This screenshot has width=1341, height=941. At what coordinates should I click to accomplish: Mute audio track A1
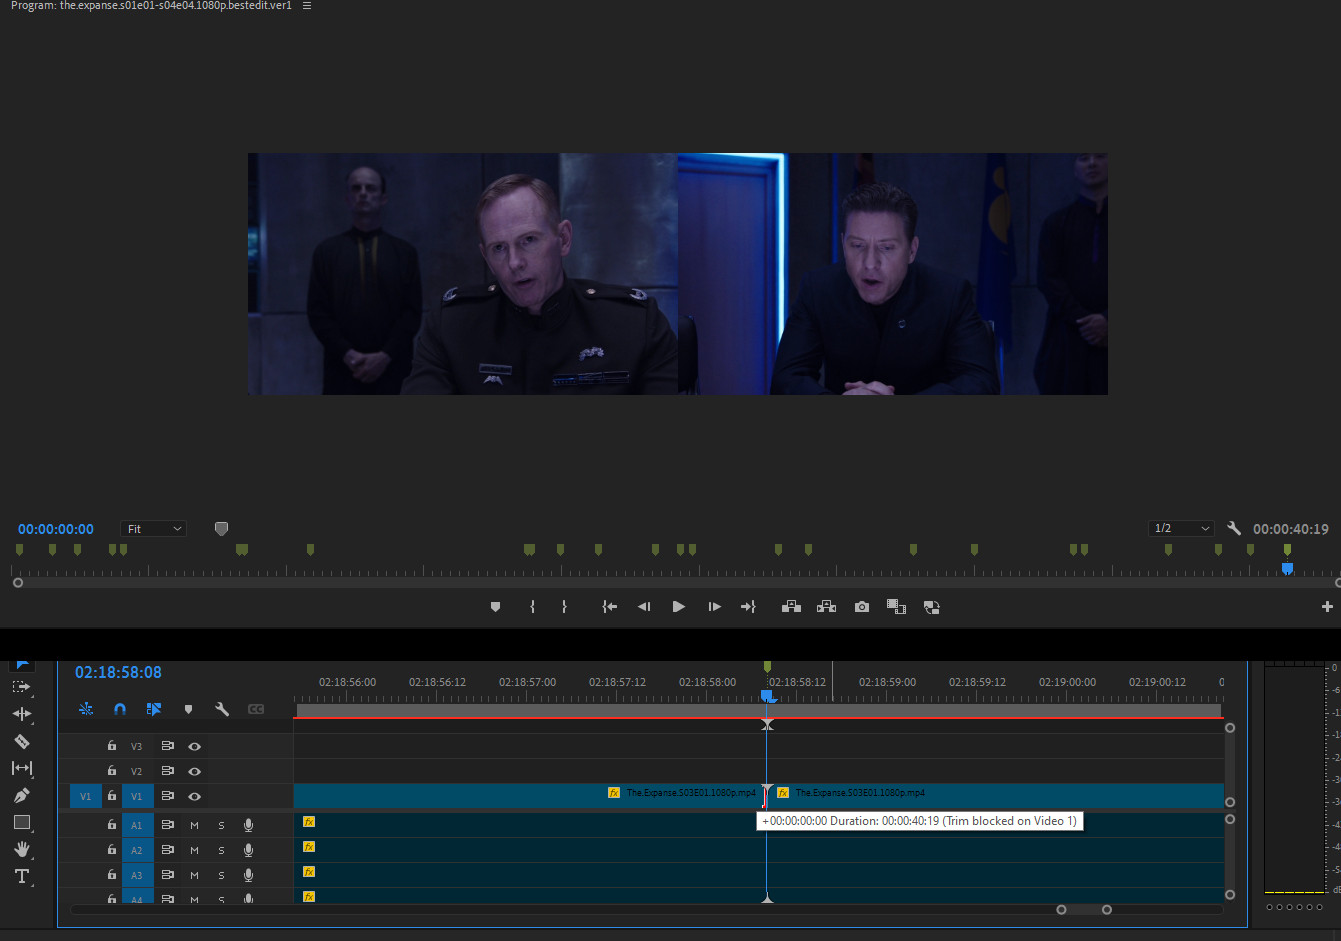tap(195, 825)
